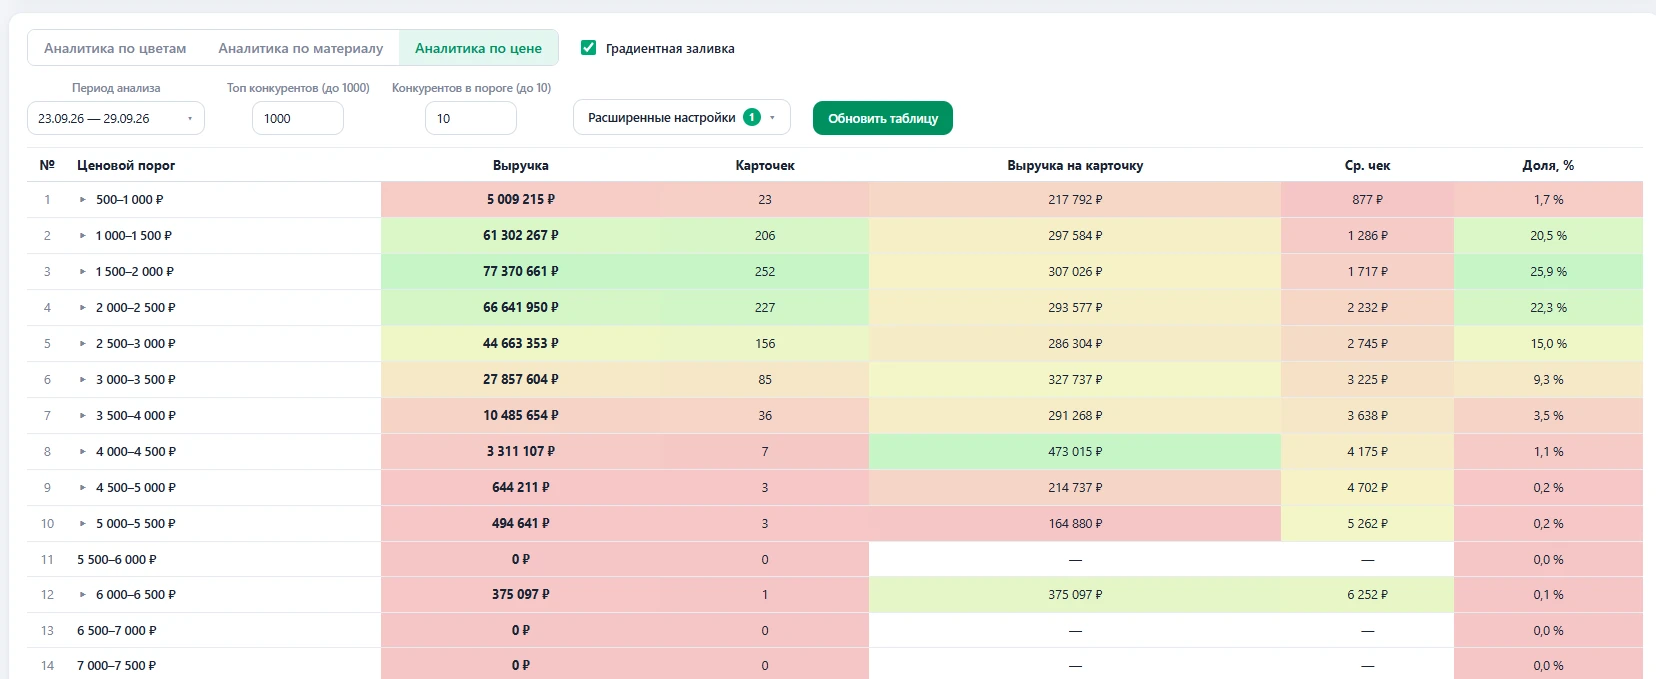This screenshot has height=679, width=1656.
Task: Click the revenue value 3 311 107 ₽
Action: [521, 452]
